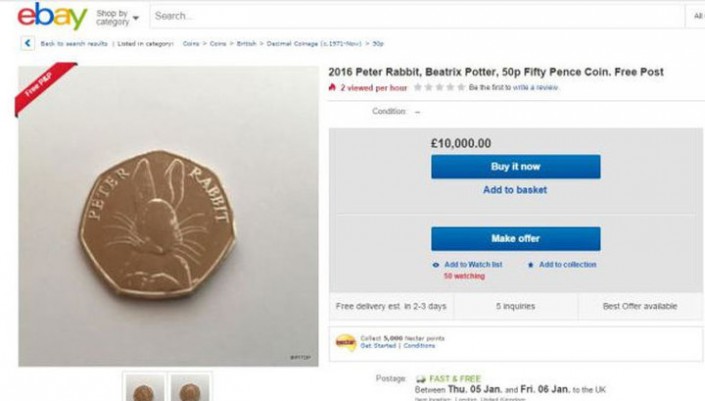Open the Shop by category dropdown
705x401 pixels.
point(117,17)
